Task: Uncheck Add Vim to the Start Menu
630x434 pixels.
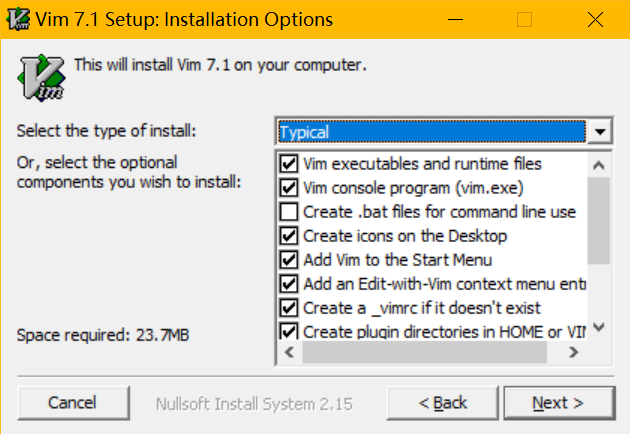Action: (289, 259)
